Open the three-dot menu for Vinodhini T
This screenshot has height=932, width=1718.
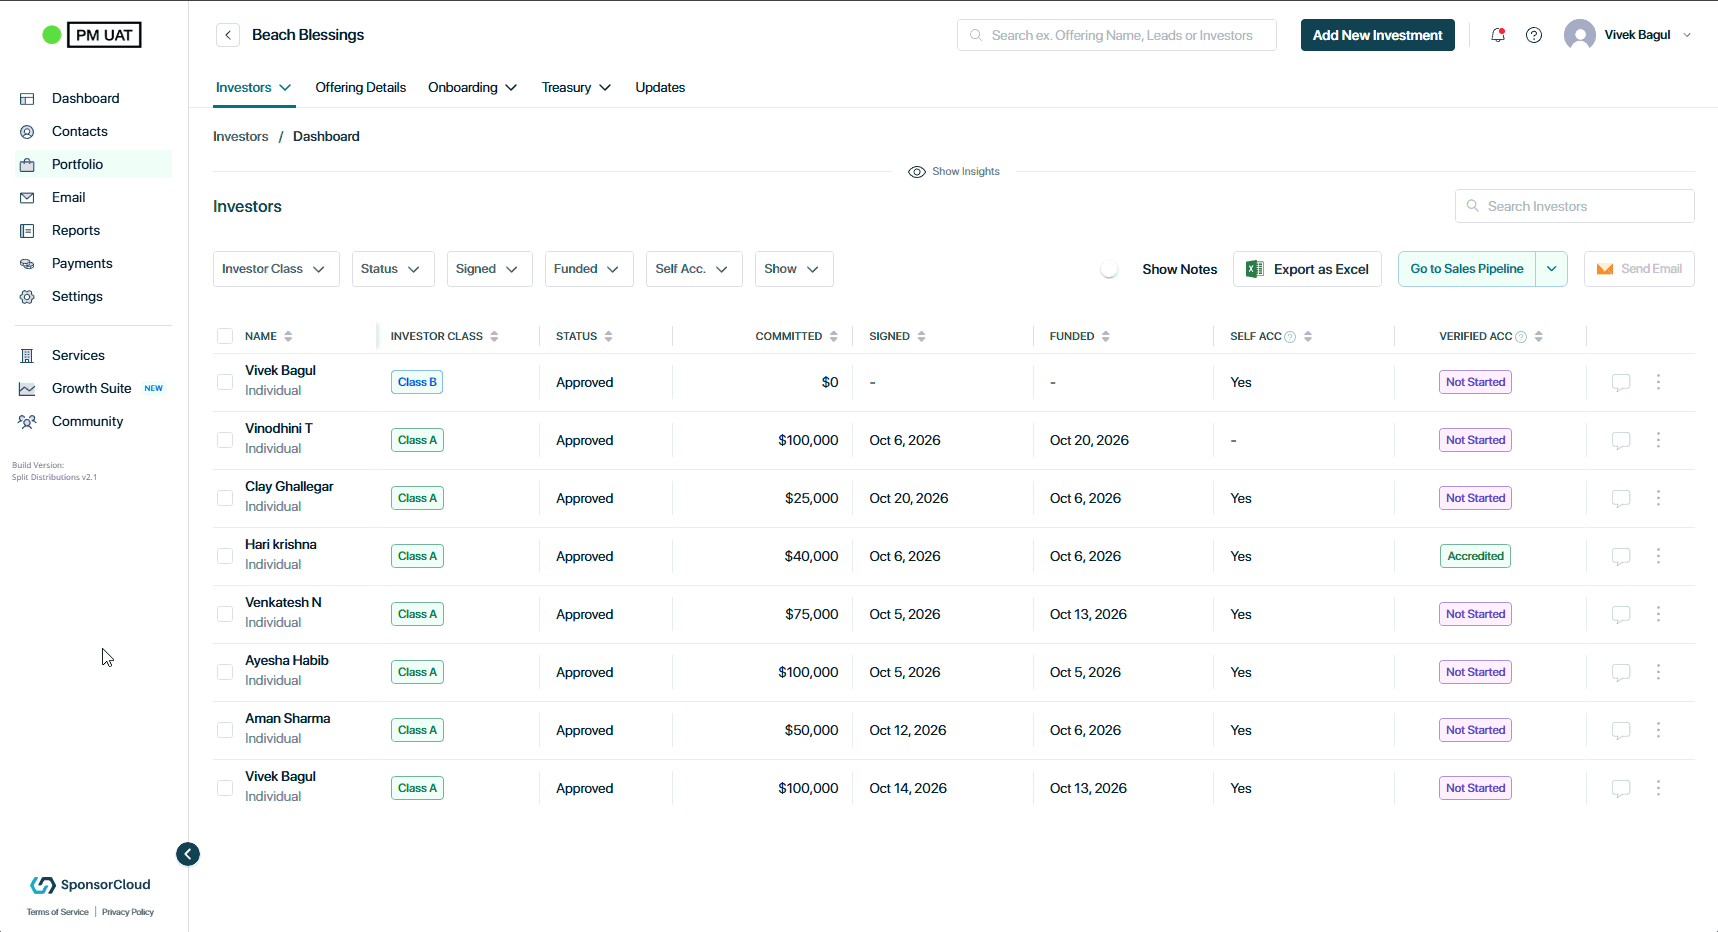pyautogui.click(x=1658, y=440)
